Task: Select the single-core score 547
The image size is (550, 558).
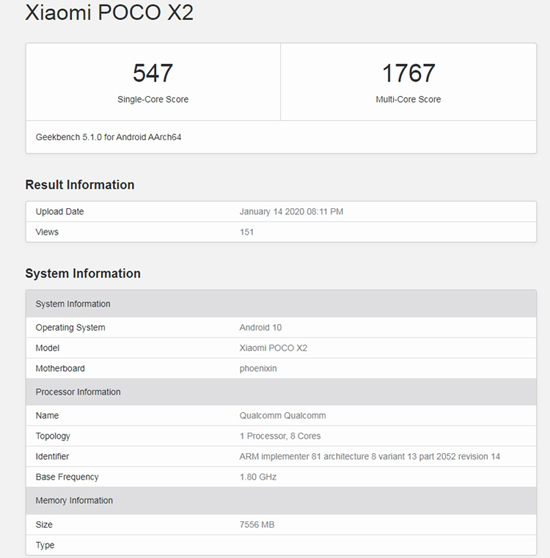Action: [153, 73]
